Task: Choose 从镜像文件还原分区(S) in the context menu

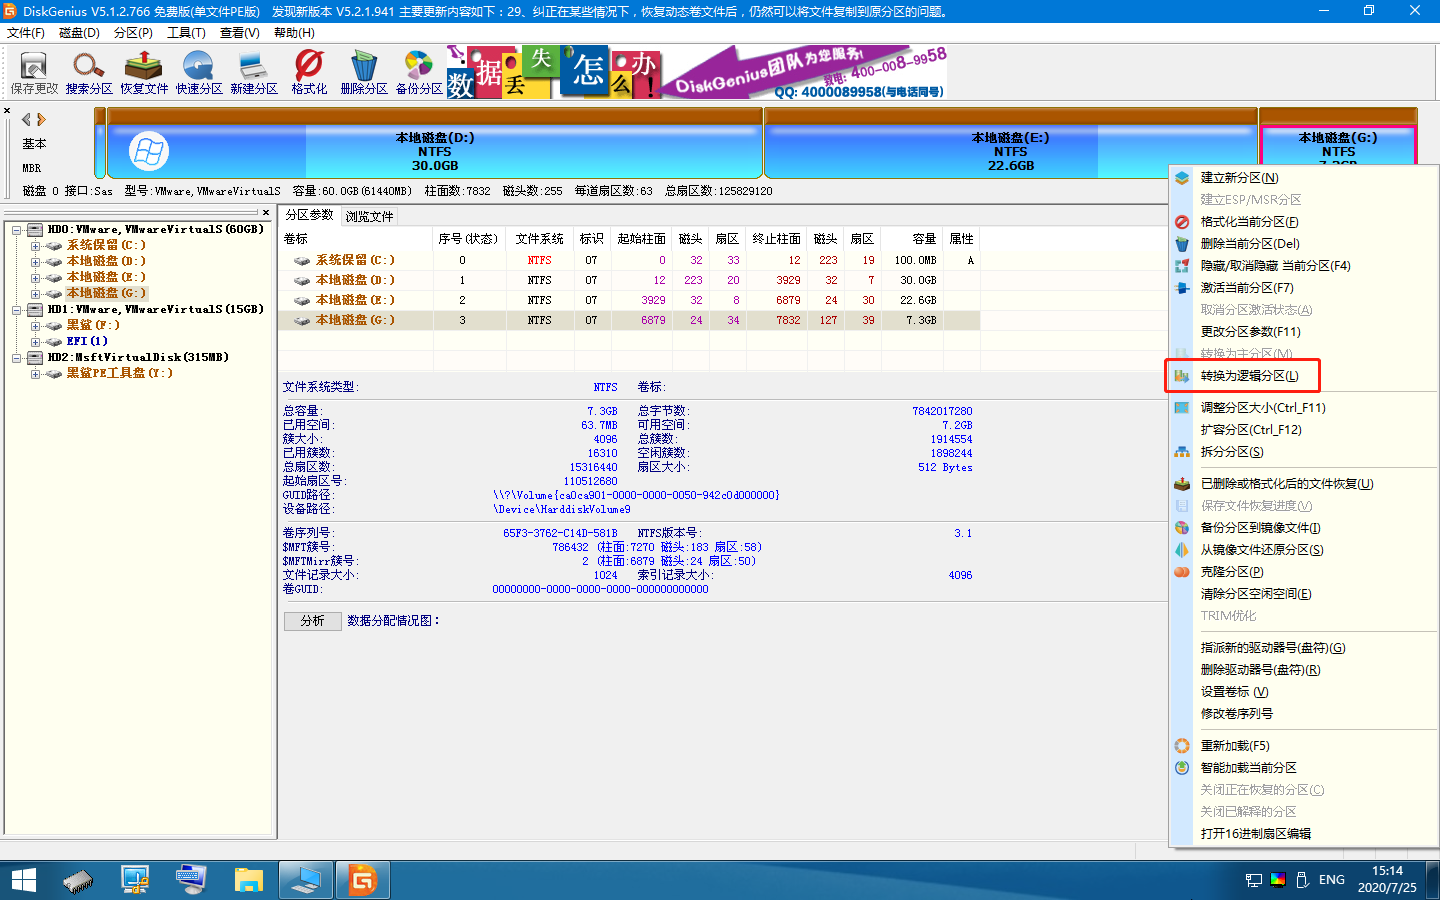Action: 1303,550
